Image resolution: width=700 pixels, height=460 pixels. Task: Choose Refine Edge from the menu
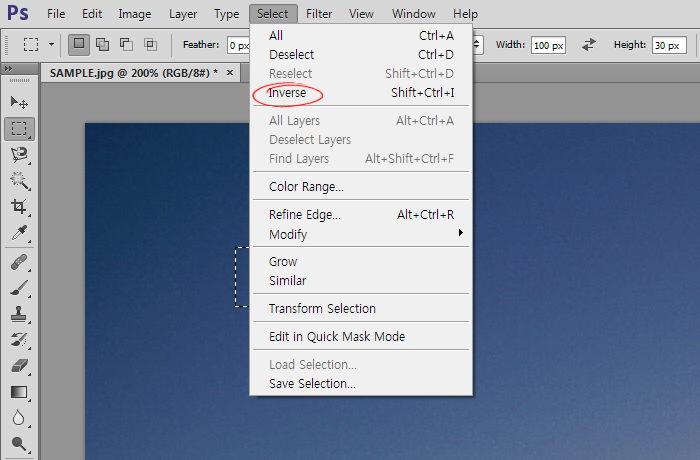(x=361, y=215)
